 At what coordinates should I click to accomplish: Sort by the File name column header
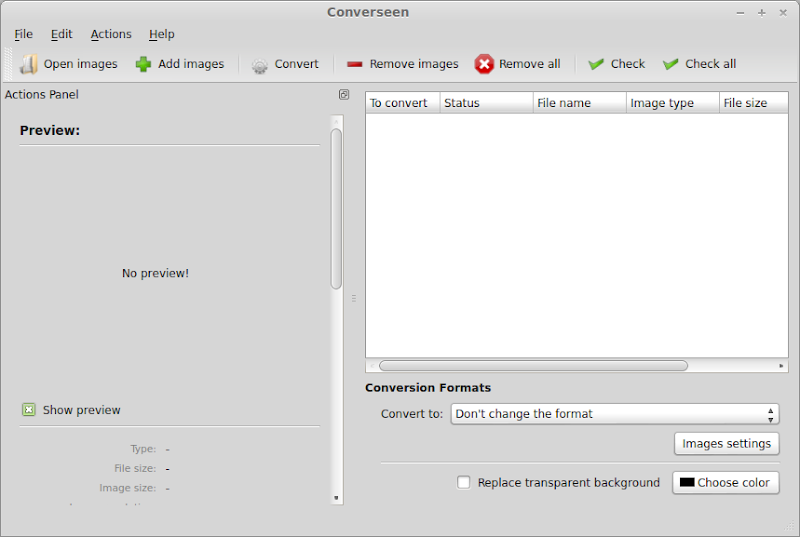579,103
